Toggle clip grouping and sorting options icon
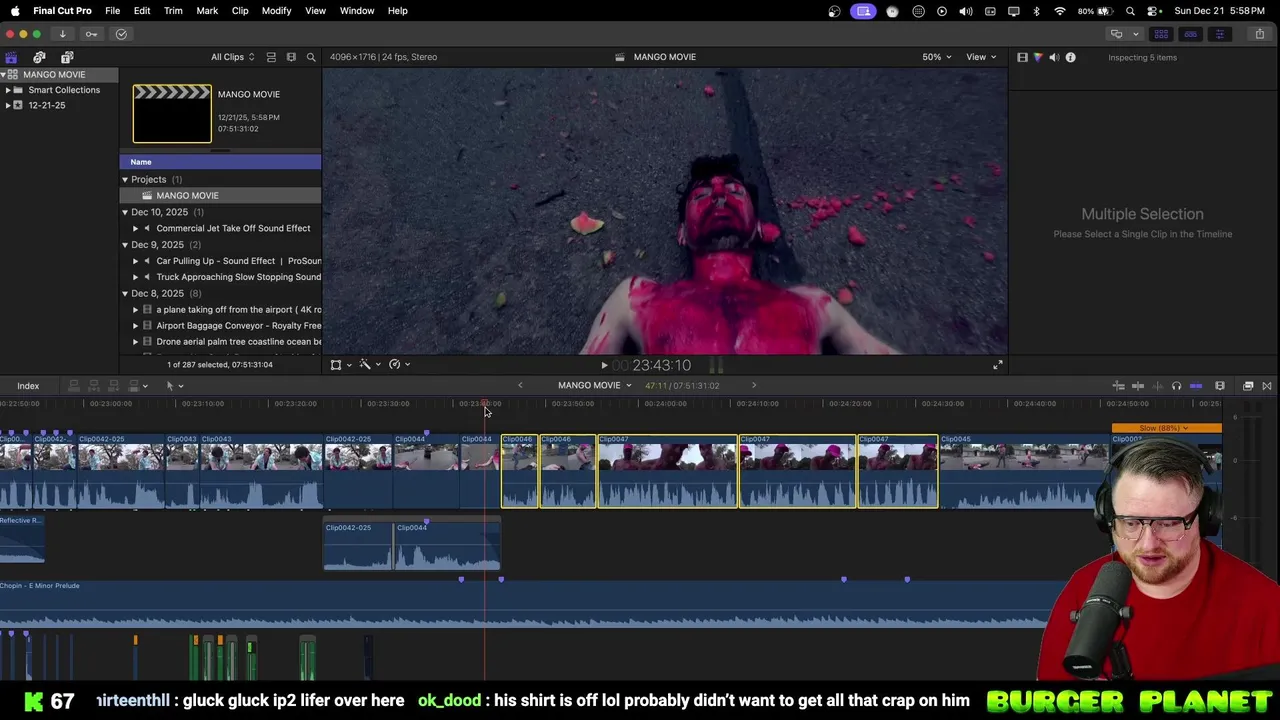 pyautogui.click(x=271, y=57)
